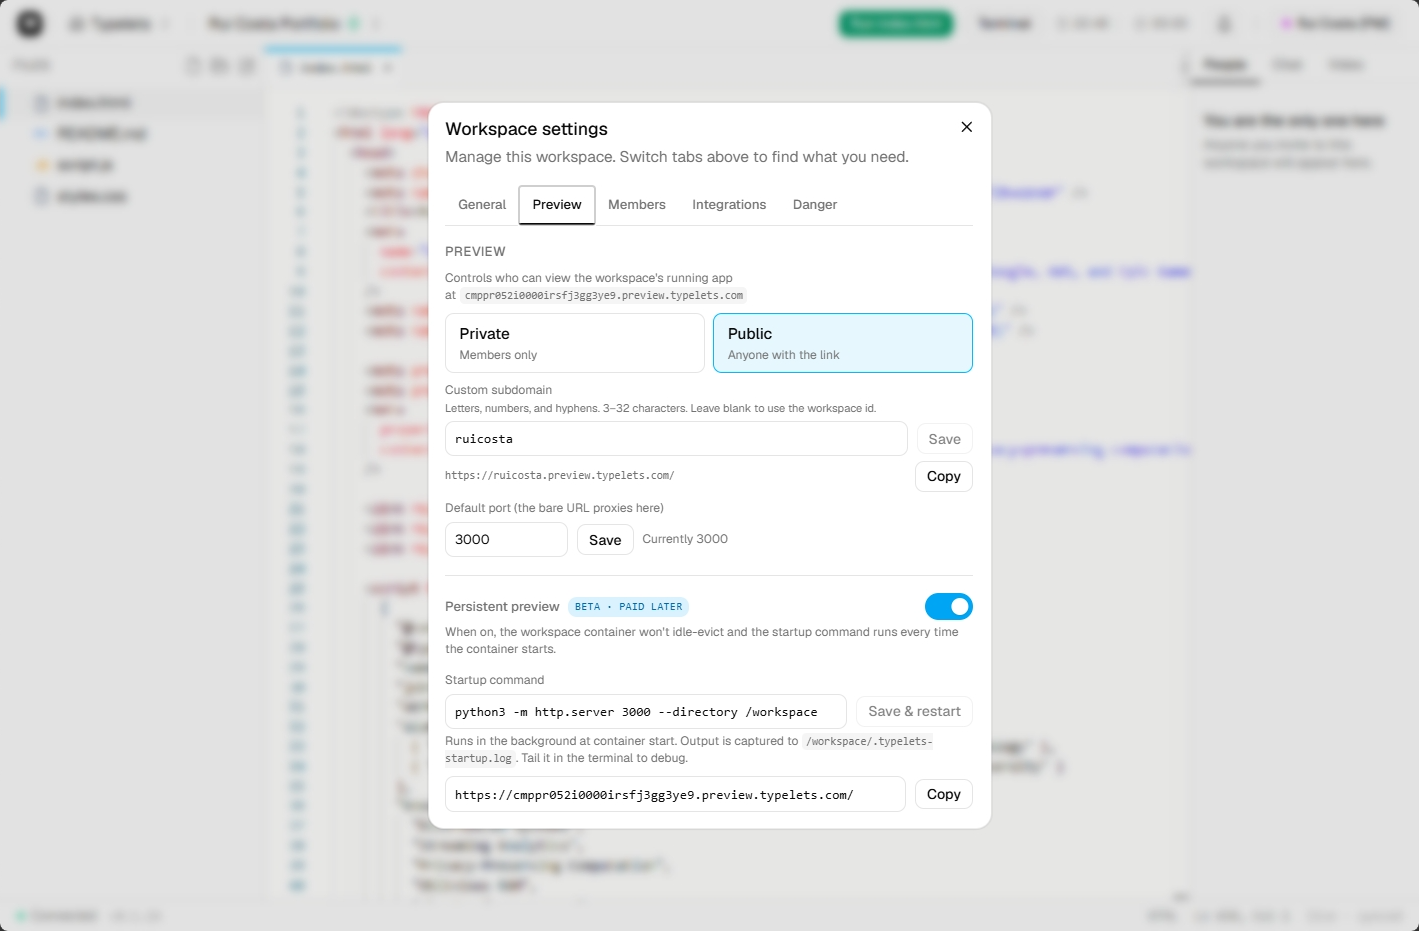Edit the startup command field
The width and height of the screenshot is (1419, 931).
pyautogui.click(x=646, y=712)
